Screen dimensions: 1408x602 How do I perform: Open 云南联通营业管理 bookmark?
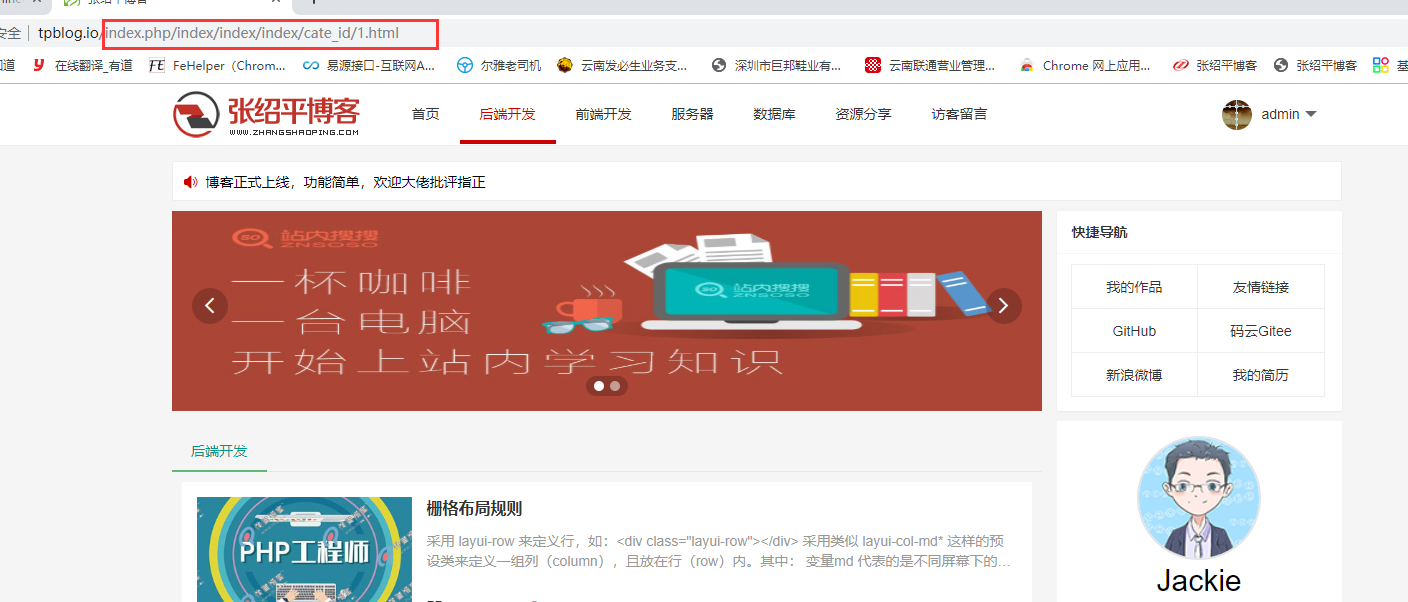(x=930, y=65)
